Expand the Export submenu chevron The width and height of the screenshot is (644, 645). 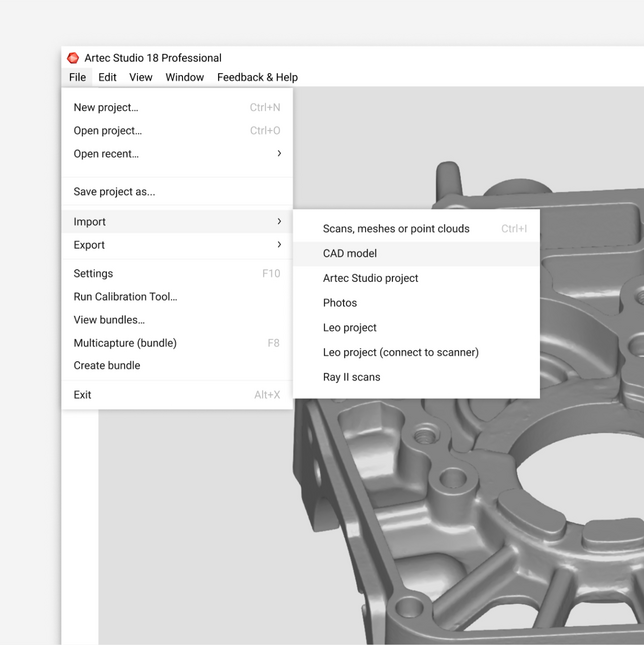(x=279, y=244)
